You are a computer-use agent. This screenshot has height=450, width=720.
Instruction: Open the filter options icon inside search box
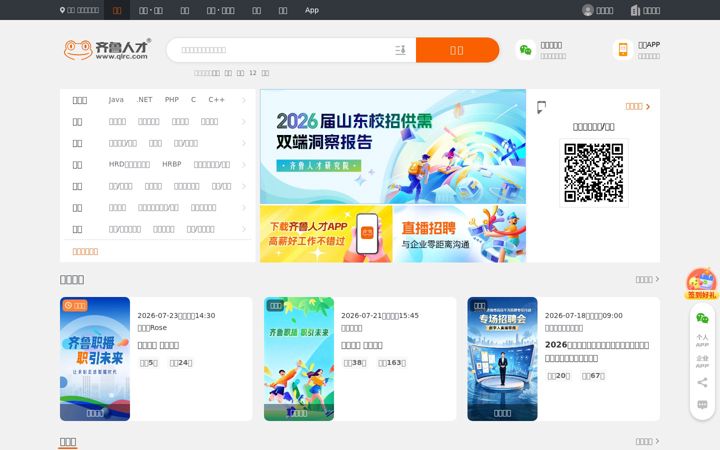tap(400, 50)
